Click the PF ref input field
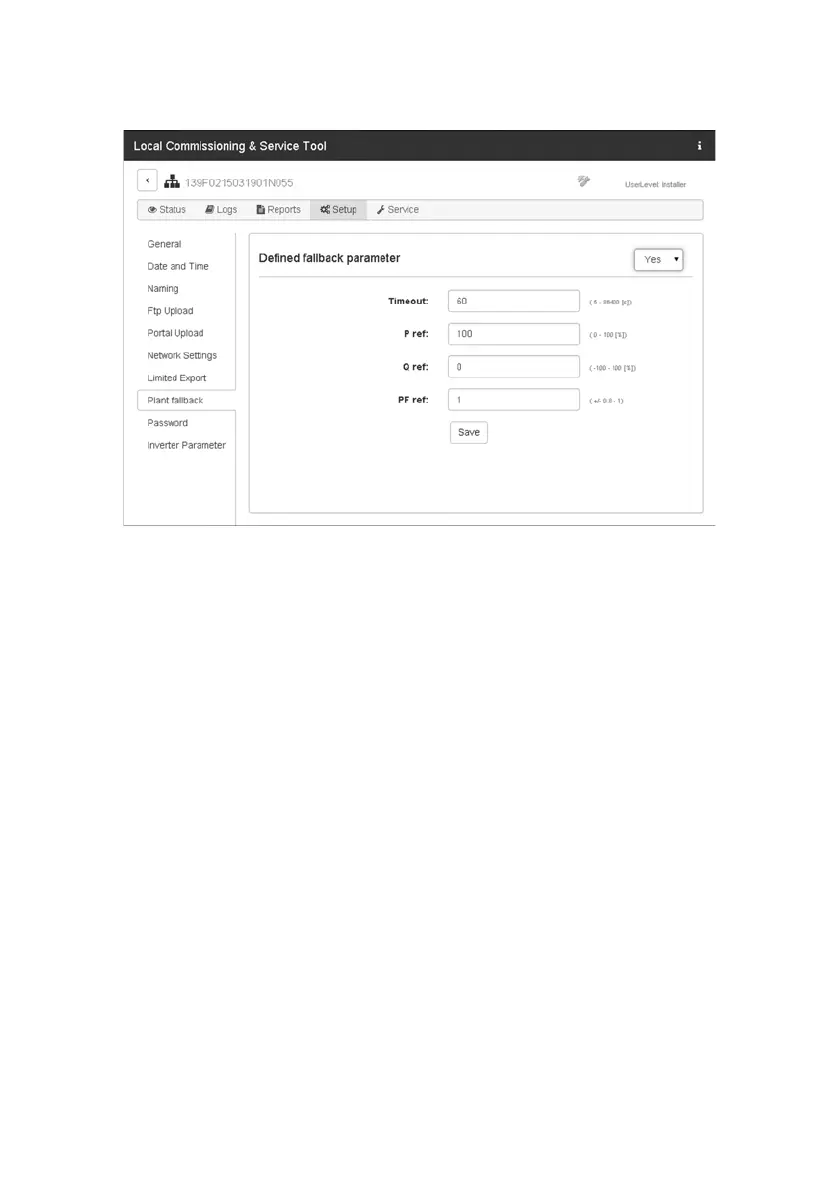840x1190 pixels. (x=514, y=400)
